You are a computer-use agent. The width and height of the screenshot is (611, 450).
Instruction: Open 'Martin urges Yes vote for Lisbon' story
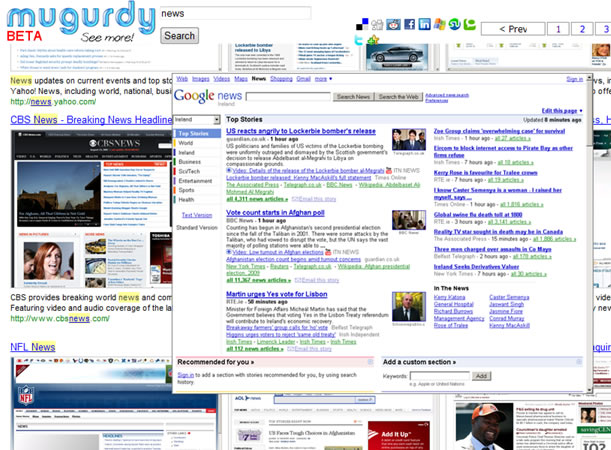tap(277, 294)
